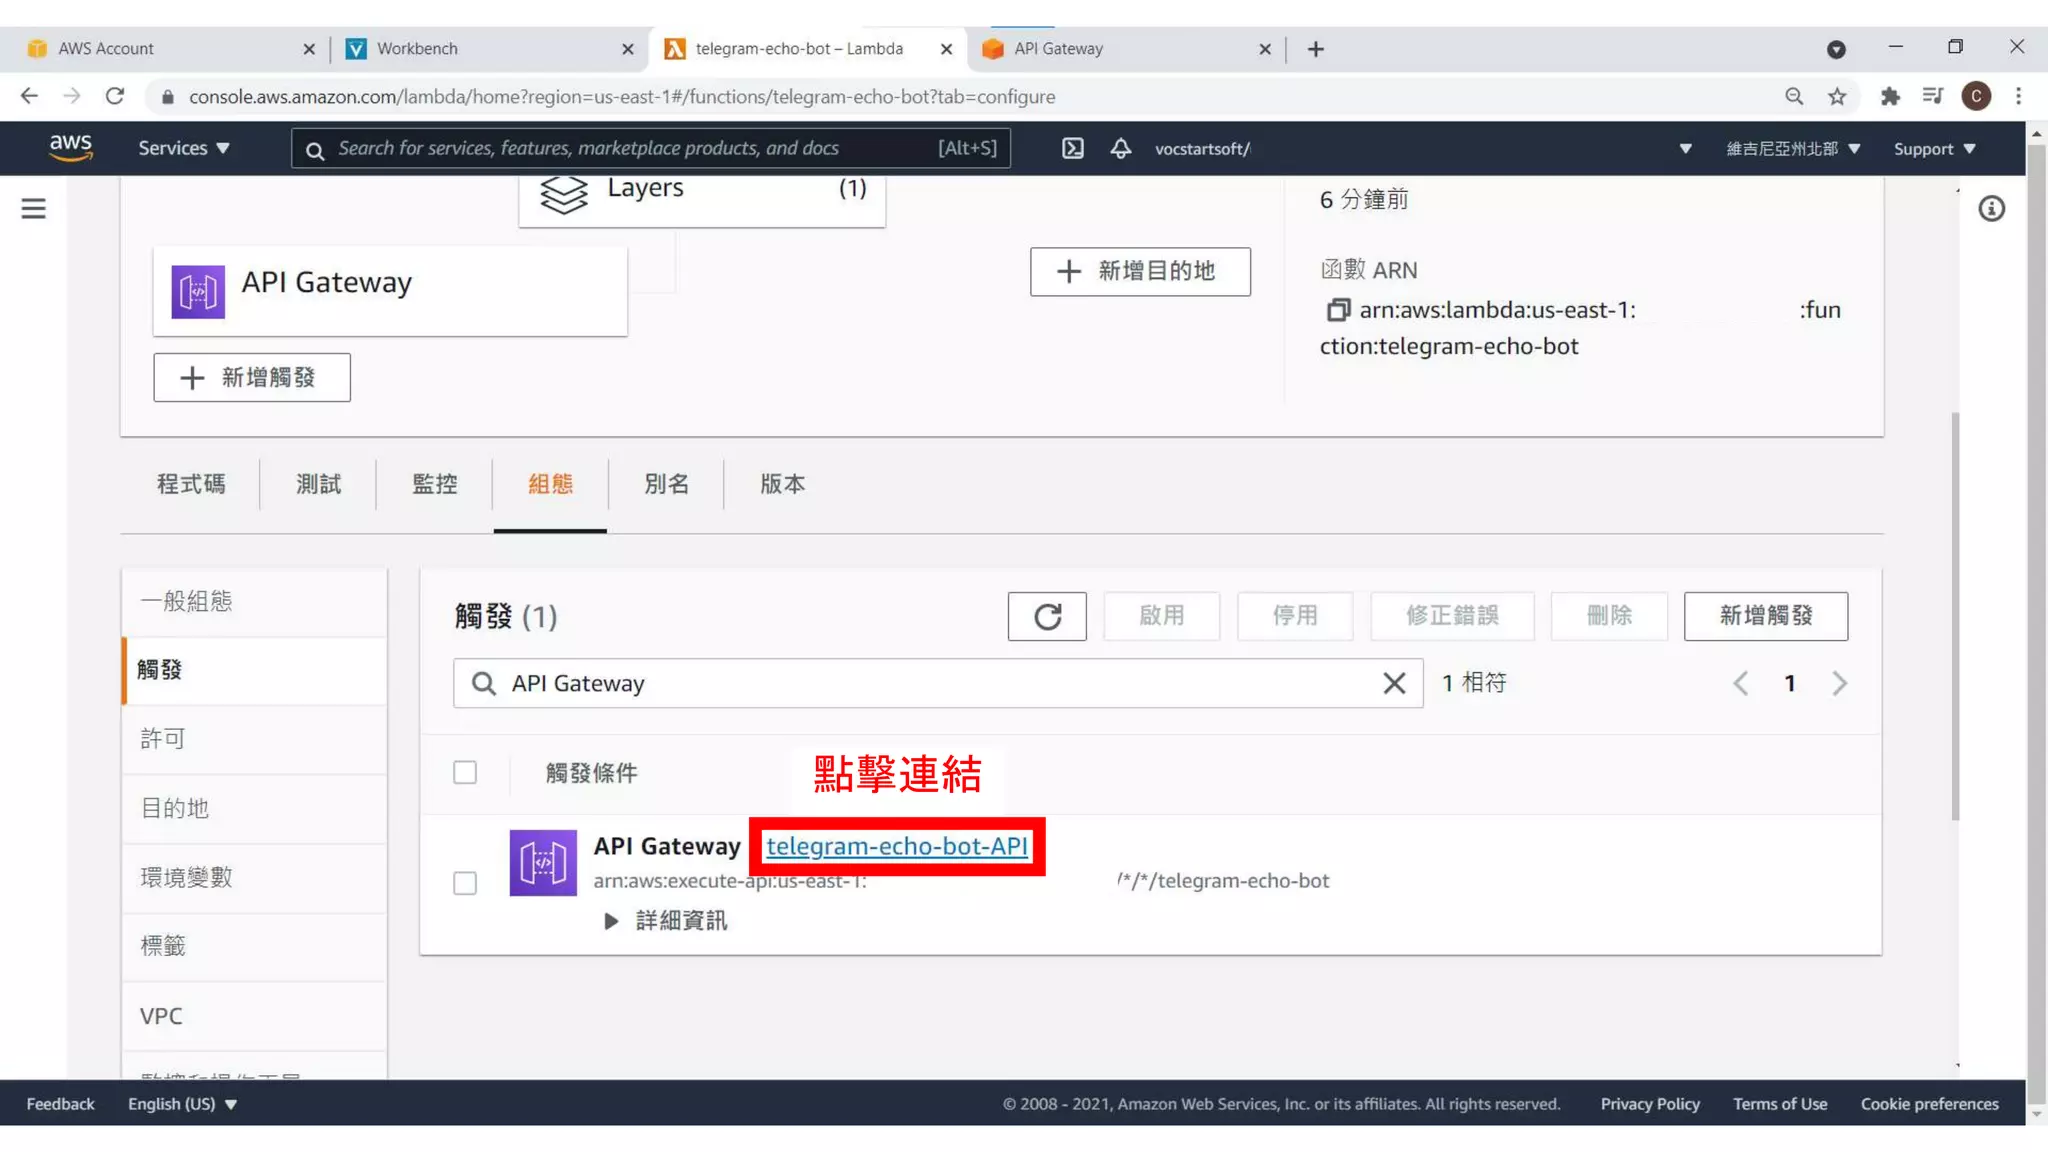The height and width of the screenshot is (1152, 2048).
Task: Click 新增目的地 button
Action: 1140,271
